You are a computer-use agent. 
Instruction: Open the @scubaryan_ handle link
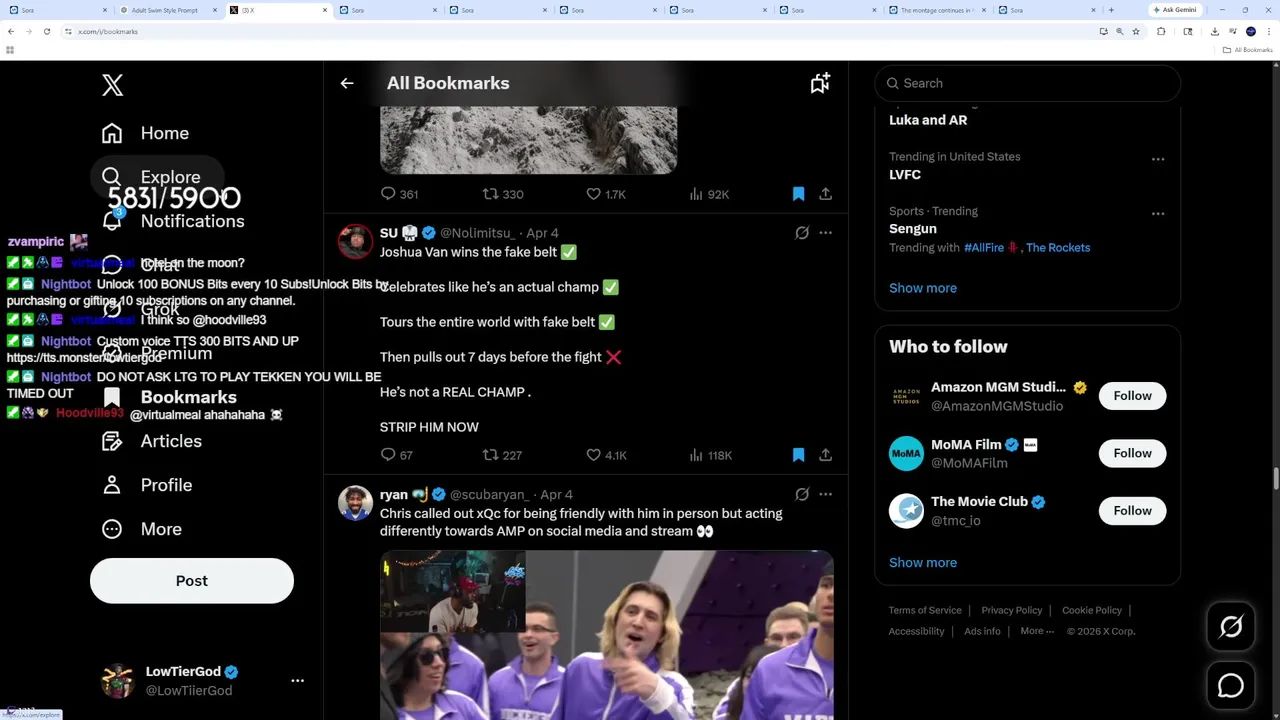coord(488,495)
